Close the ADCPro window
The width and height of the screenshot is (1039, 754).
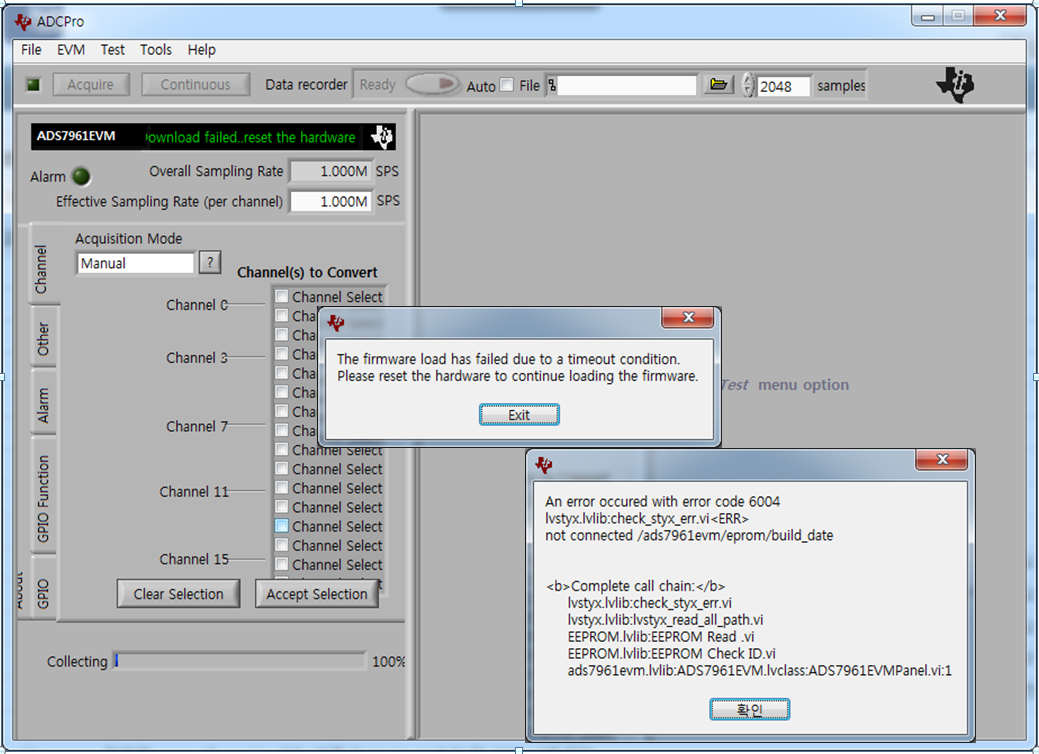(x=1000, y=16)
